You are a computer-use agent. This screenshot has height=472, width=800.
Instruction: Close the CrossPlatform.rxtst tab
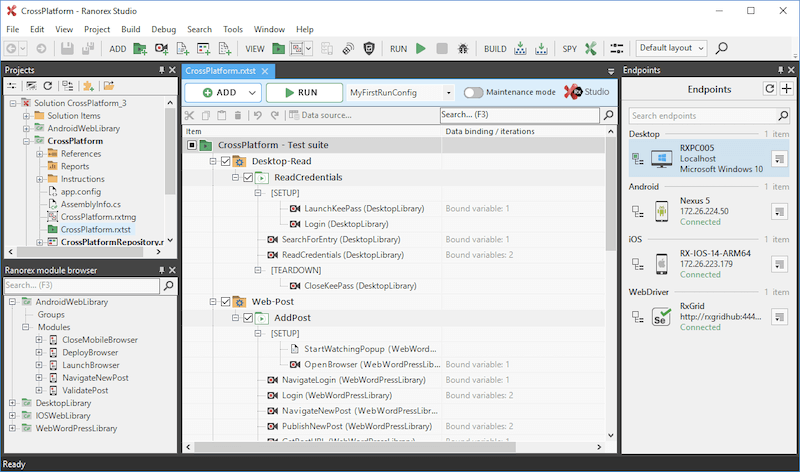[x=265, y=71]
